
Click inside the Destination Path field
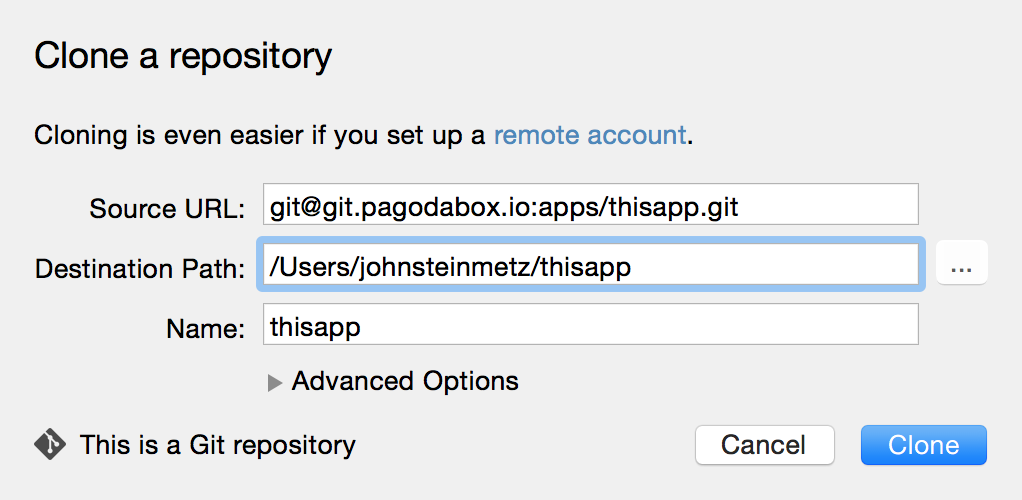pyautogui.click(x=591, y=265)
